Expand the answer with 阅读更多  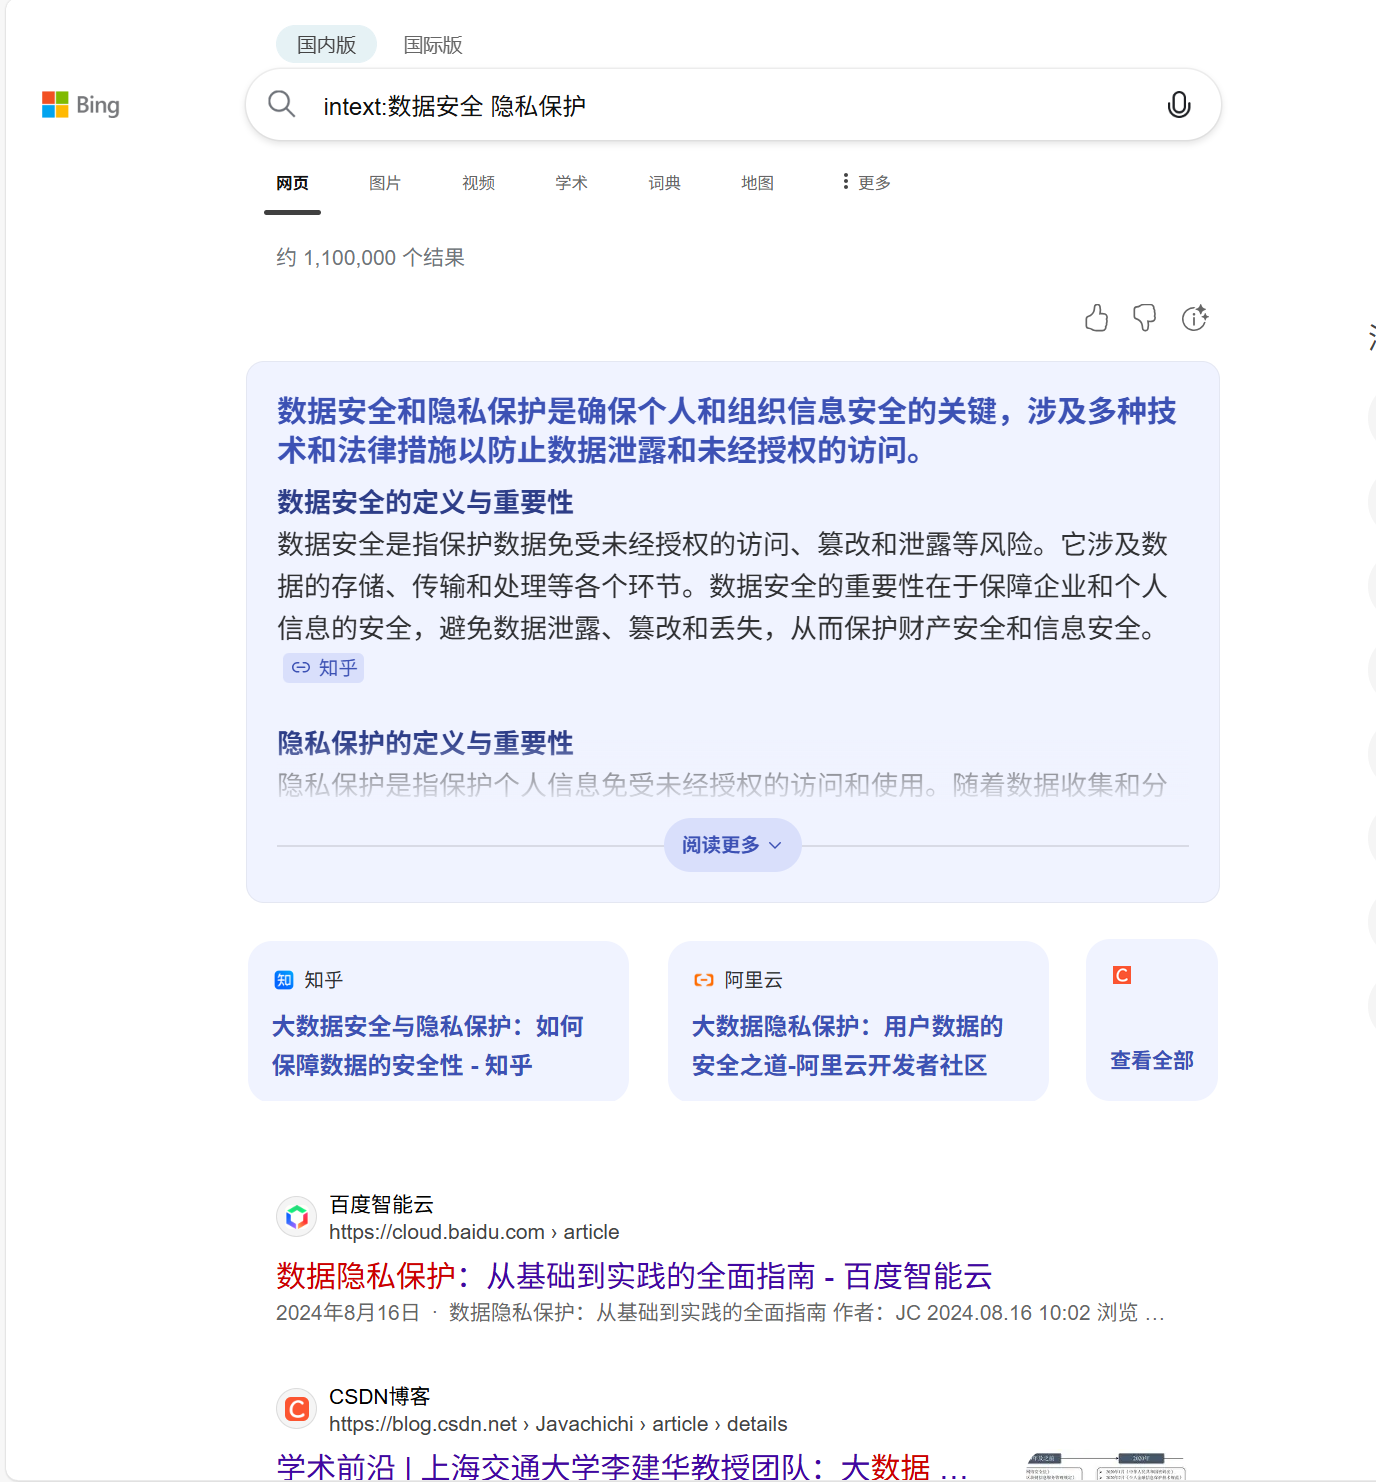731,844
